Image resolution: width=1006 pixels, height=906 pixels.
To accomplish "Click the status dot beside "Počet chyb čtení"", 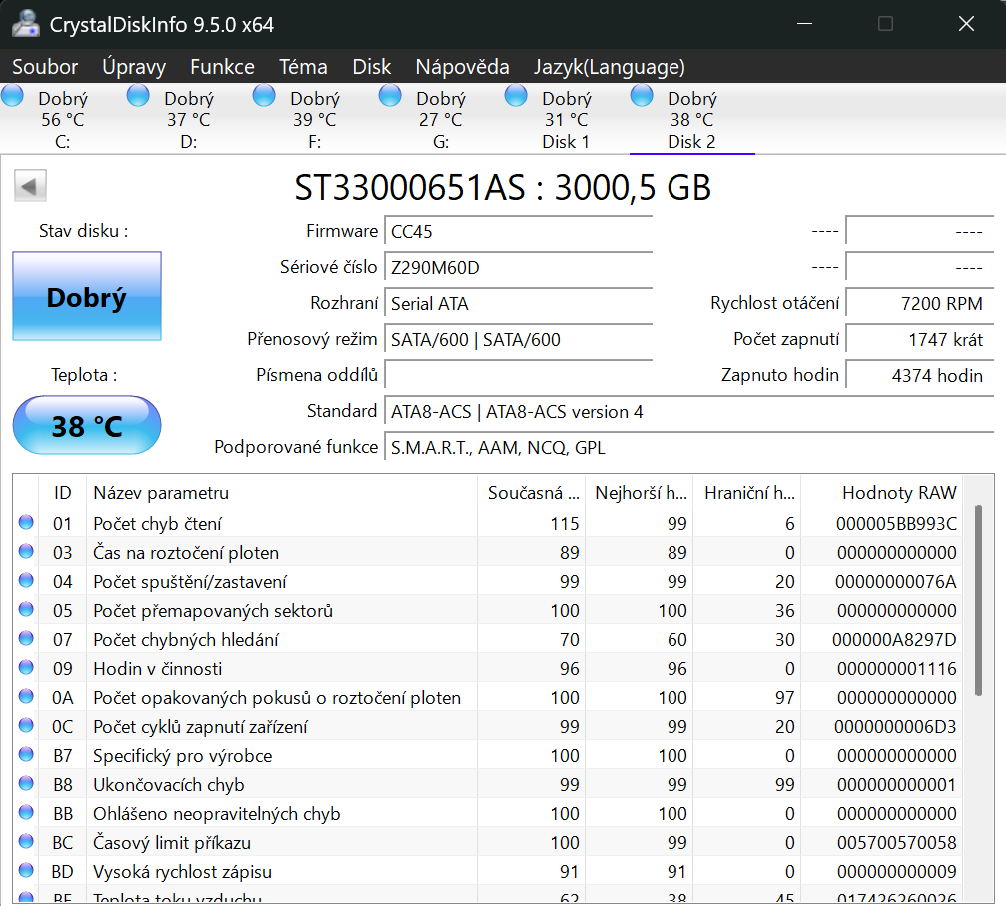I will [25, 523].
